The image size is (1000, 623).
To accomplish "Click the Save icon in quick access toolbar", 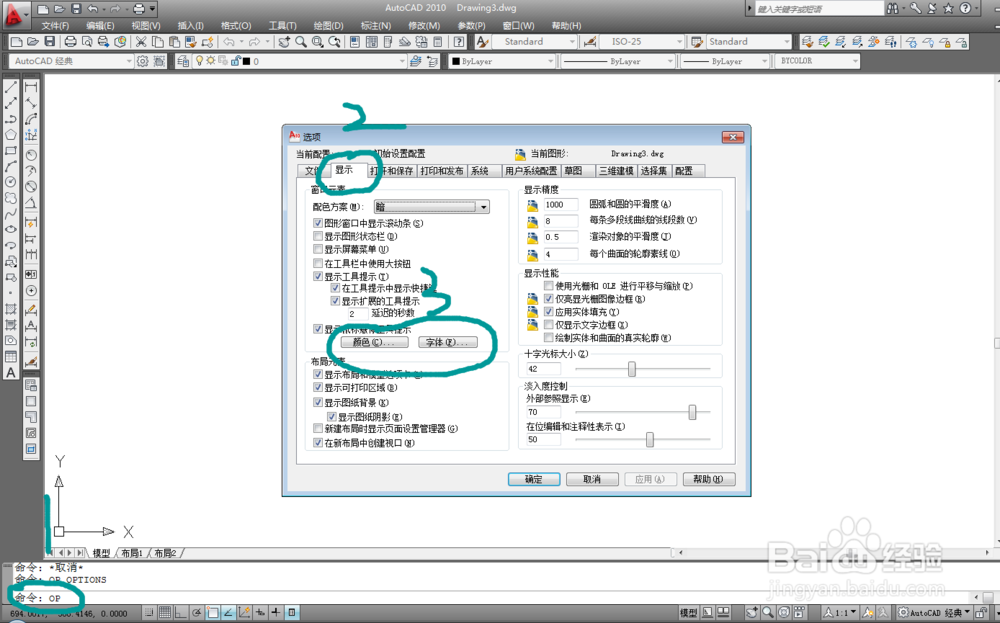I will [x=76, y=9].
